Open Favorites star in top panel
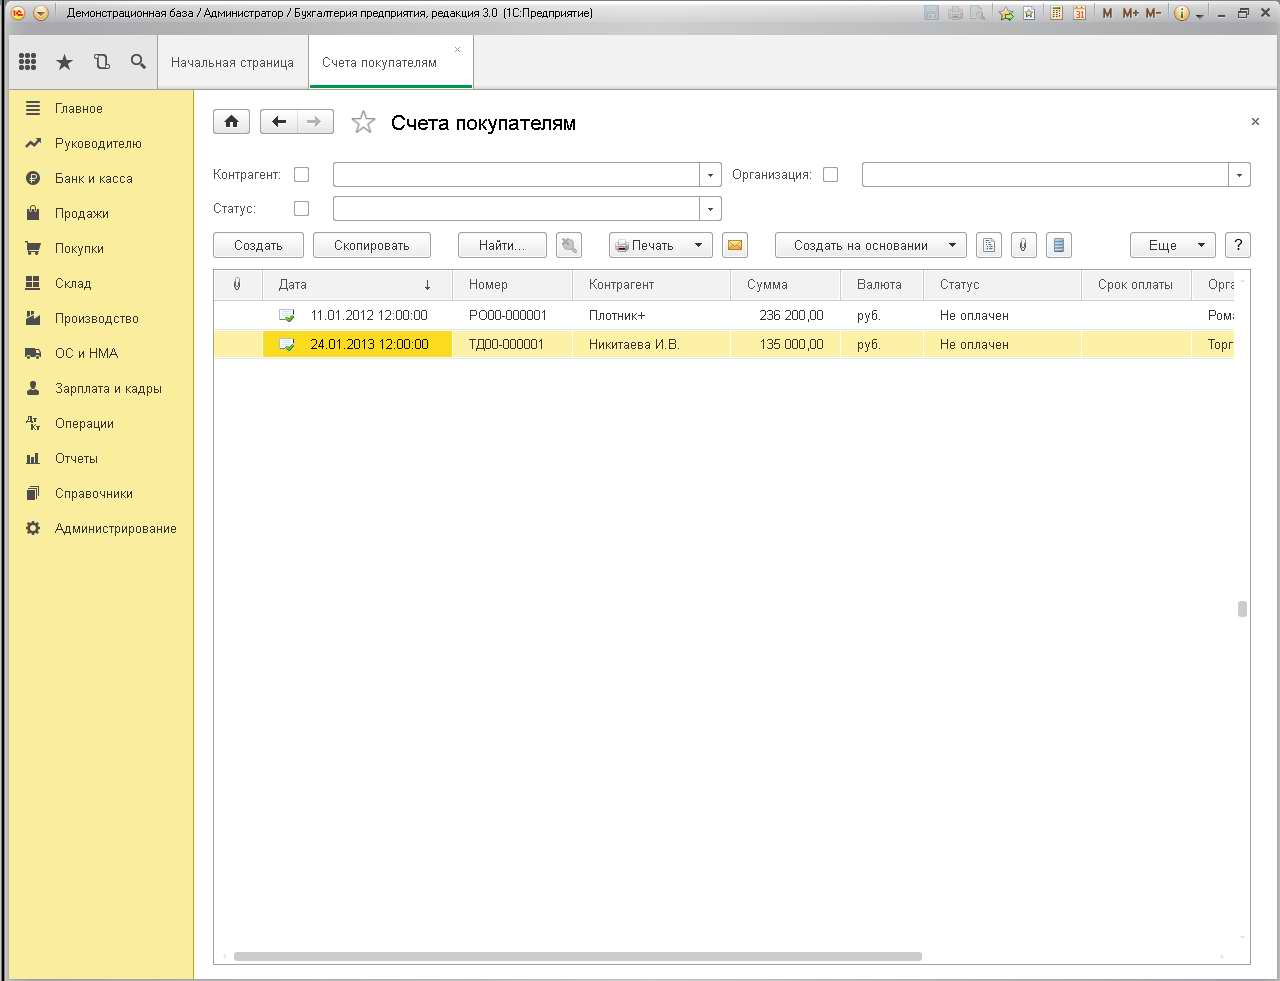 point(65,62)
